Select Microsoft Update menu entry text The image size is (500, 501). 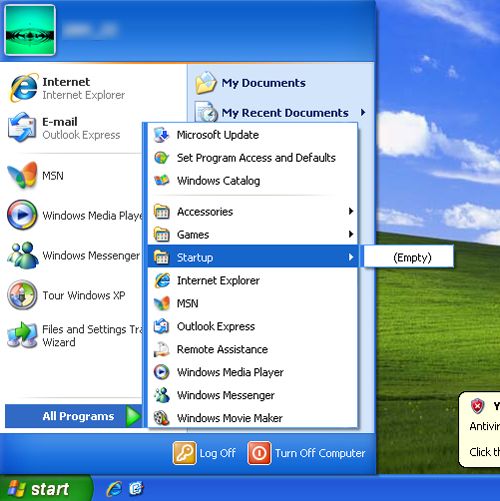point(218,135)
